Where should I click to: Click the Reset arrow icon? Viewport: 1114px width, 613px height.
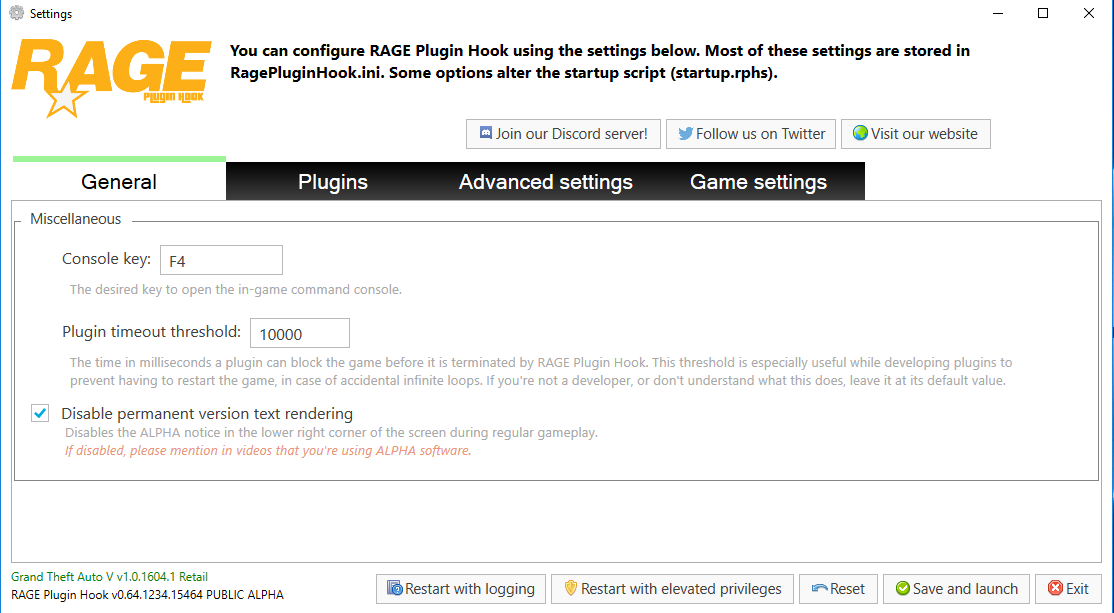(820, 589)
